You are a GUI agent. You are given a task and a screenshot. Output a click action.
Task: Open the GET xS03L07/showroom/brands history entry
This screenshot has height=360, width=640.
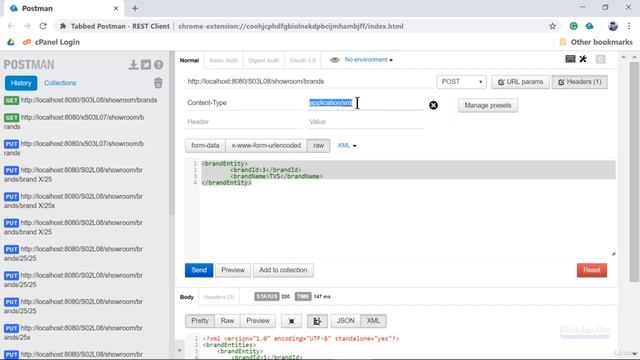click(74, 122)
